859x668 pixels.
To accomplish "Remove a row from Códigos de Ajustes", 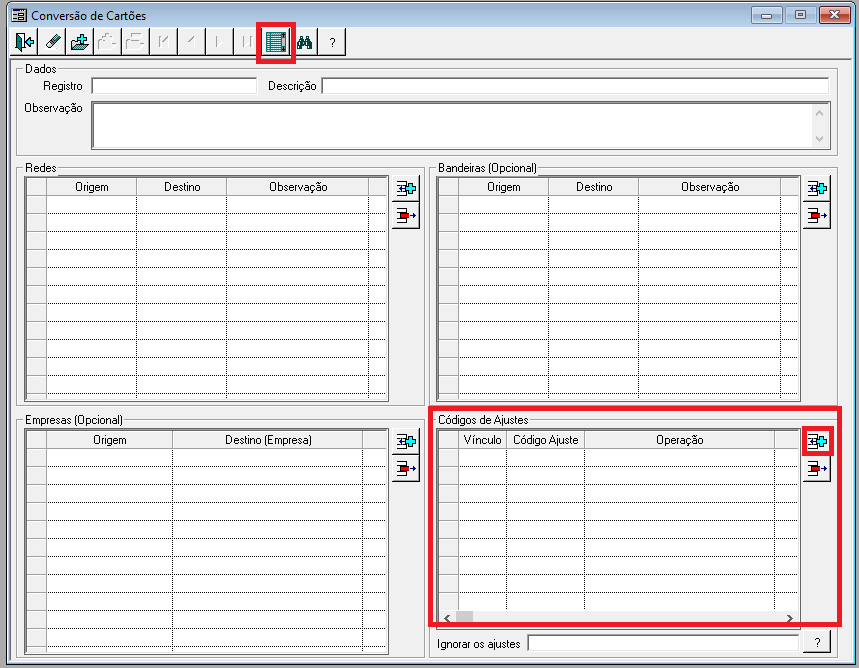I will point(817,469).
